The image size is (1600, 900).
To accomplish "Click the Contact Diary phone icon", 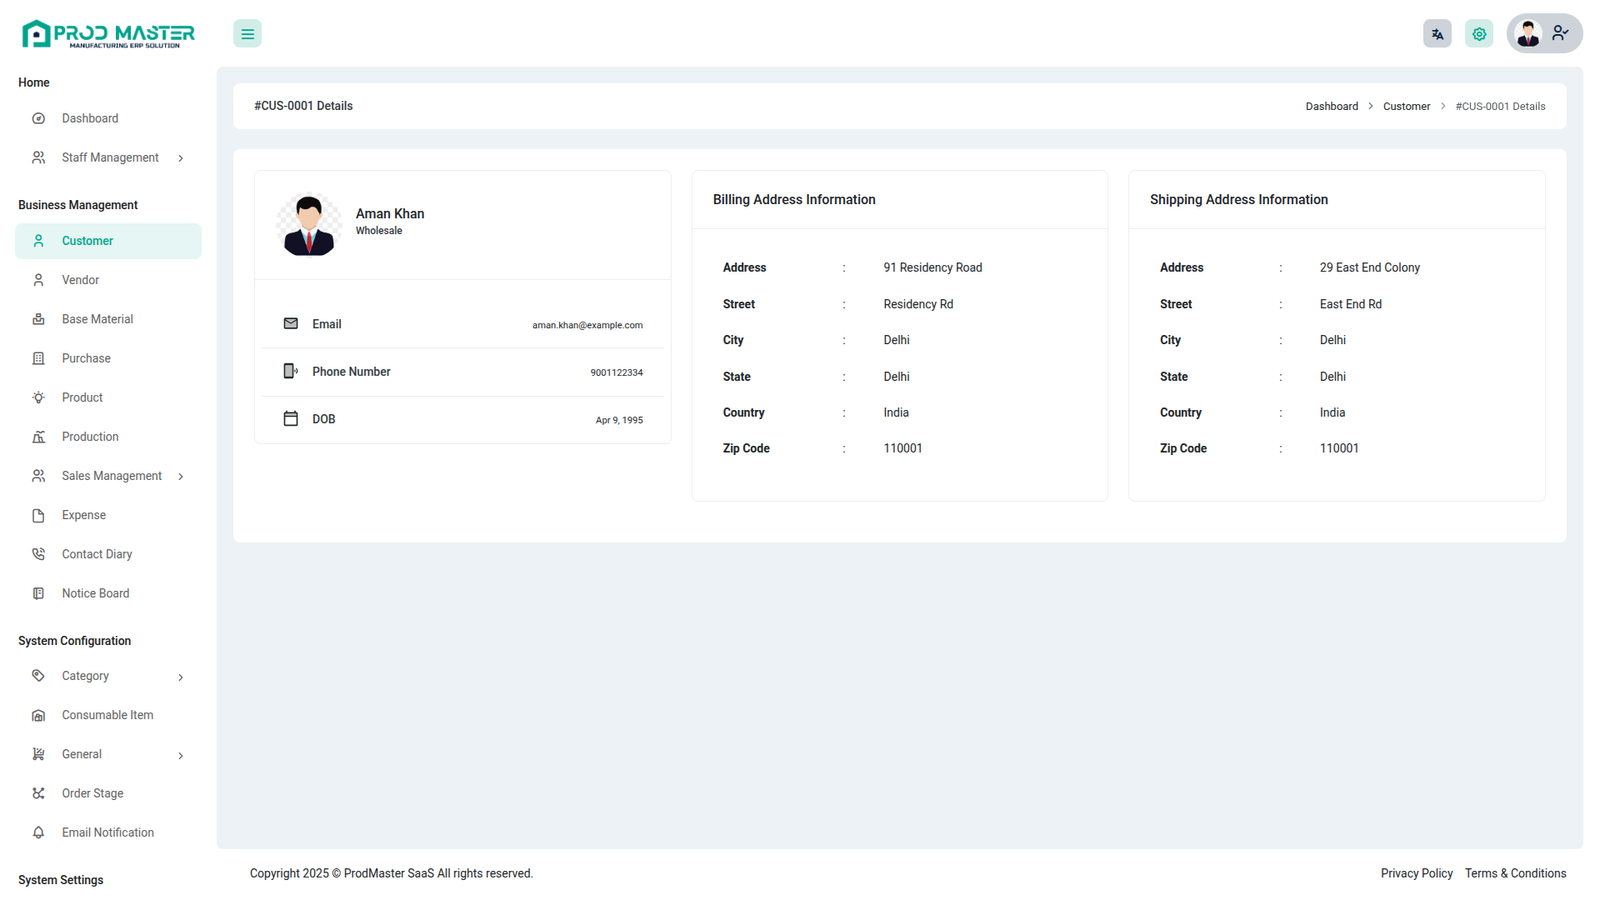I will coord(38,554).
